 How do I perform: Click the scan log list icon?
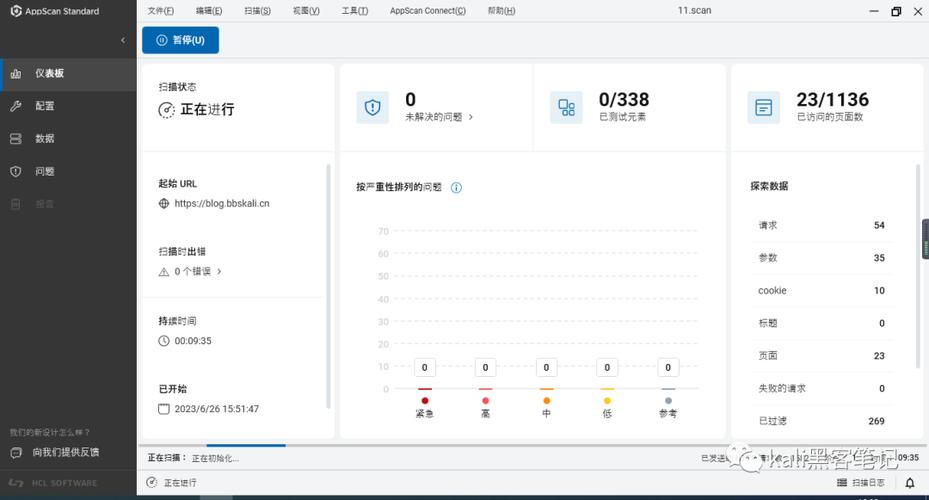(842, 483)
